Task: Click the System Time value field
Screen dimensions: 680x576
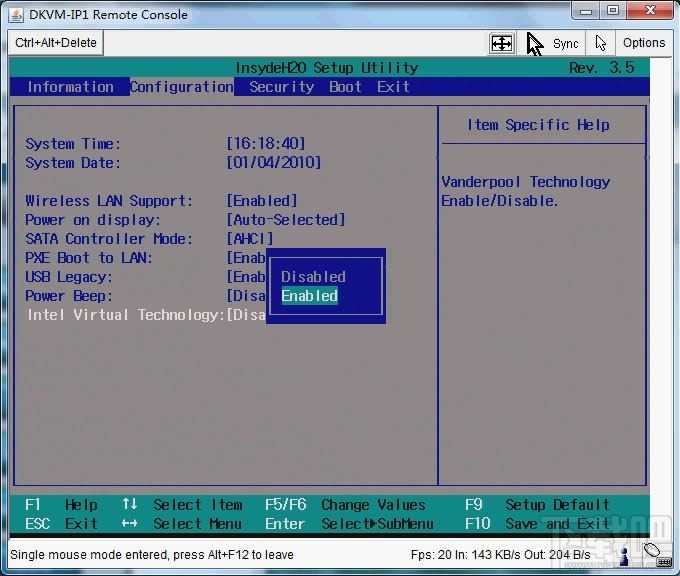Action: 265,144
